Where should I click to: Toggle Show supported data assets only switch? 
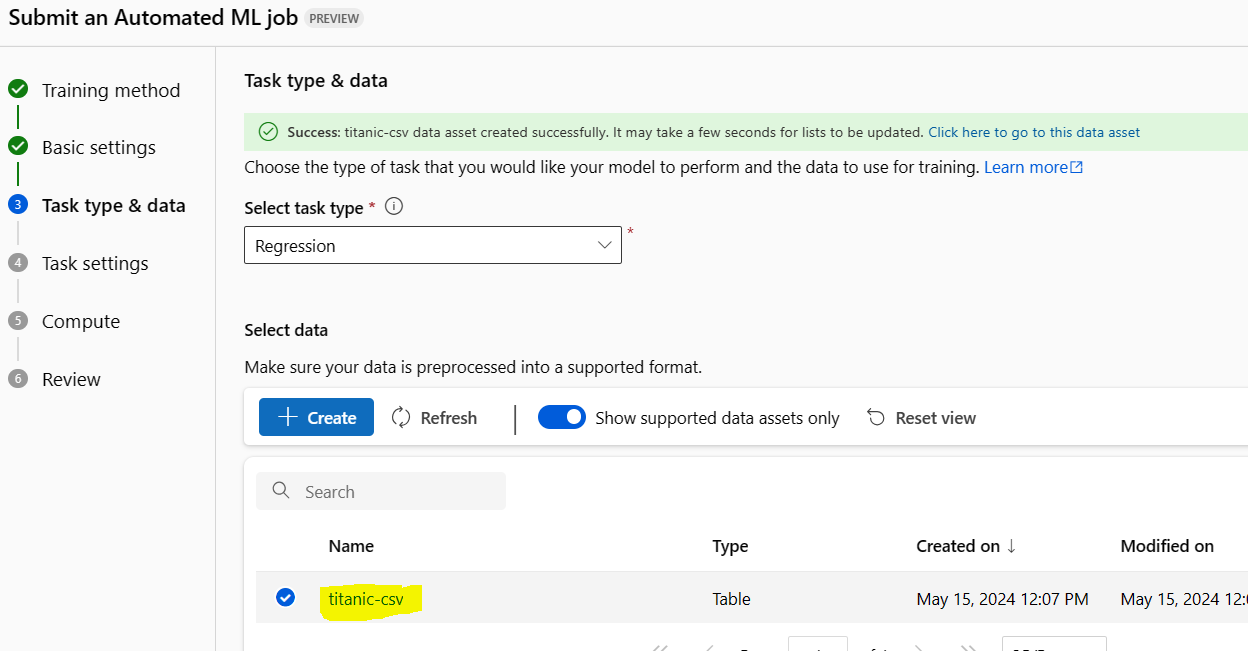click(562, 418)
